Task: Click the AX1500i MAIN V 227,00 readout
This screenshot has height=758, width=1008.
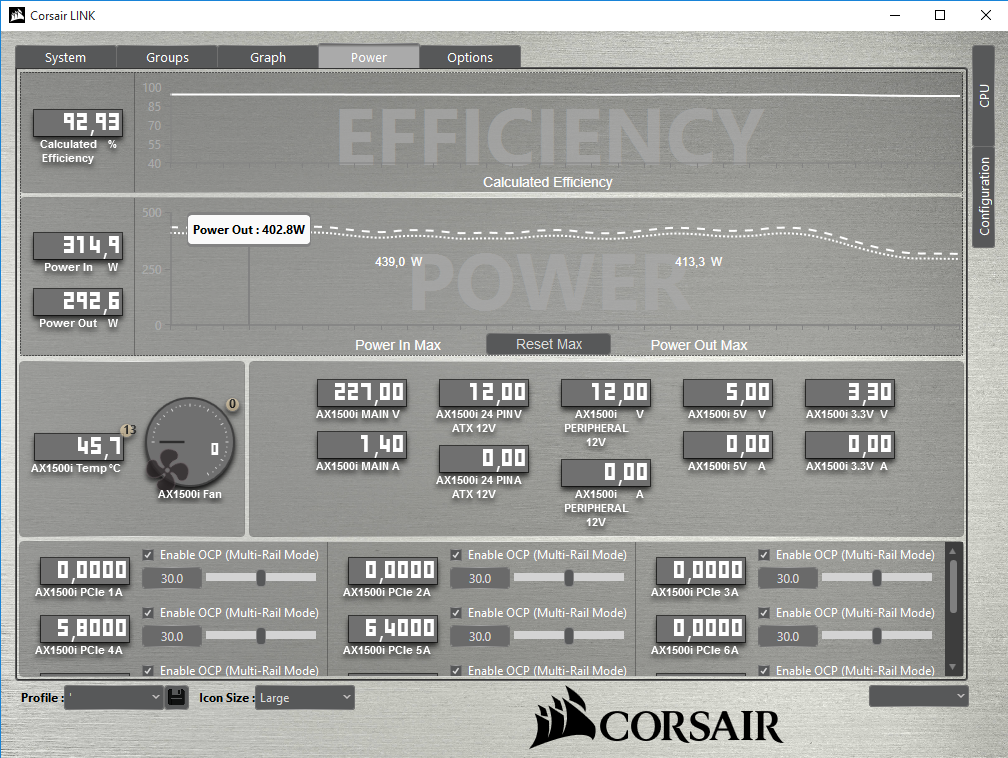Action: (362, 392)
